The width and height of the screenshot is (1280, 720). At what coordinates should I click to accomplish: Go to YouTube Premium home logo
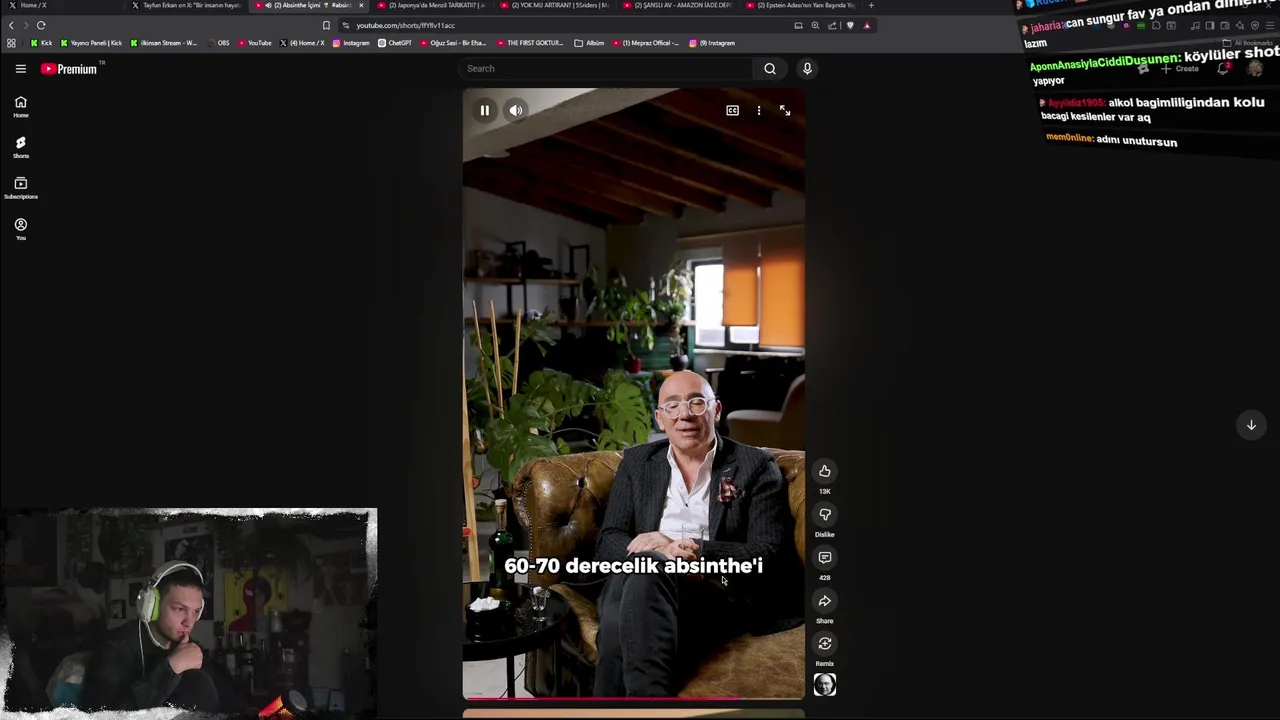pyautogui.click(x=70, y=69)
